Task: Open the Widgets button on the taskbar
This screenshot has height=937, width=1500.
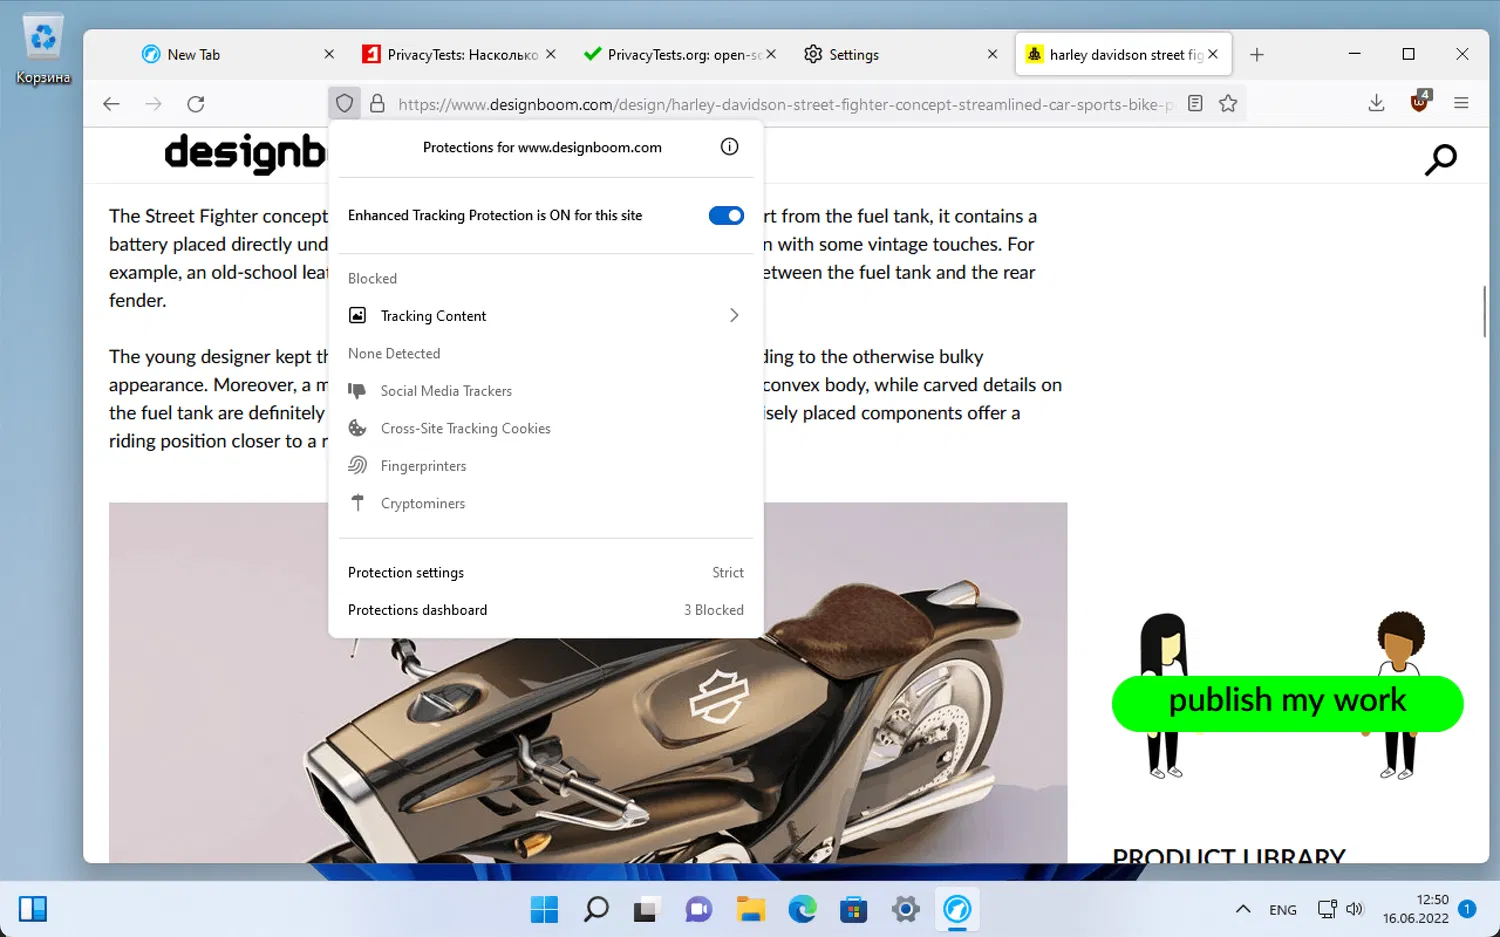Action: click(x=33, y=909)
